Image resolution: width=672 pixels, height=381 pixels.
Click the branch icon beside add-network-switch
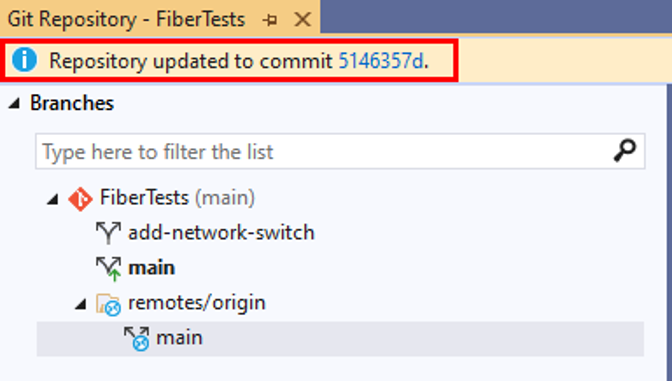[x=108, y=233]
